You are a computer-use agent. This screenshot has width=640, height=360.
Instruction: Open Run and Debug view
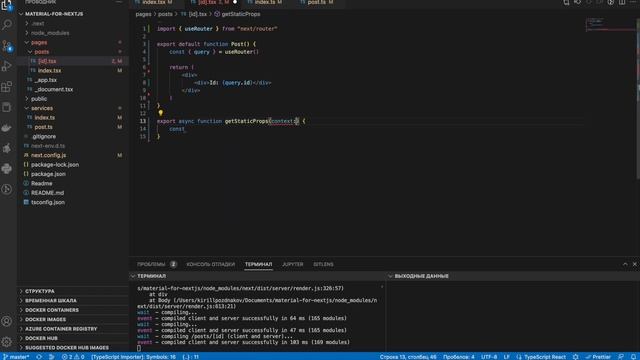pyautogui.click(x=7, y=66)
